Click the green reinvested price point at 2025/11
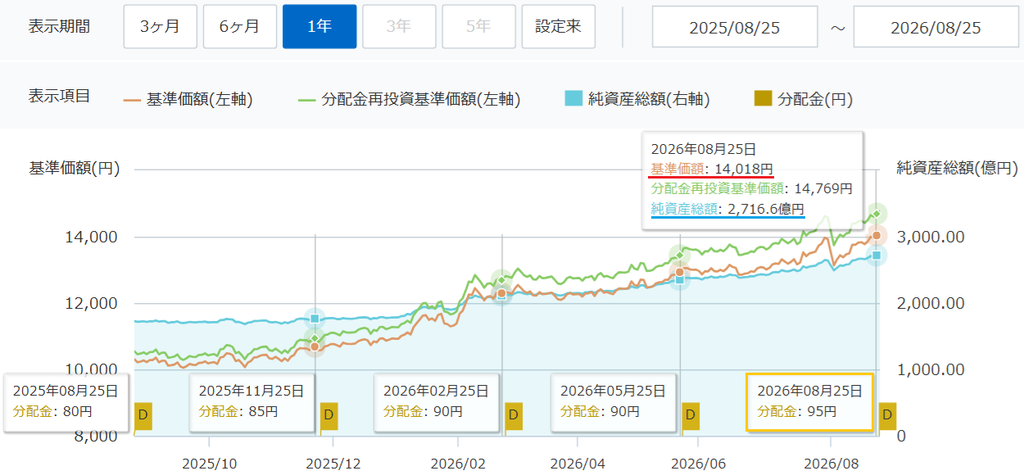 click(315, 338)
